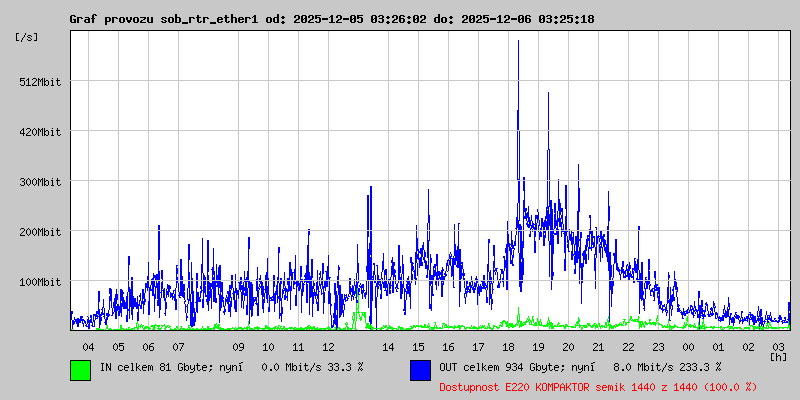This screenshot has width=800, height=400.
Task: Click the '21' hour axis label
Action: [x=598, y=347]
